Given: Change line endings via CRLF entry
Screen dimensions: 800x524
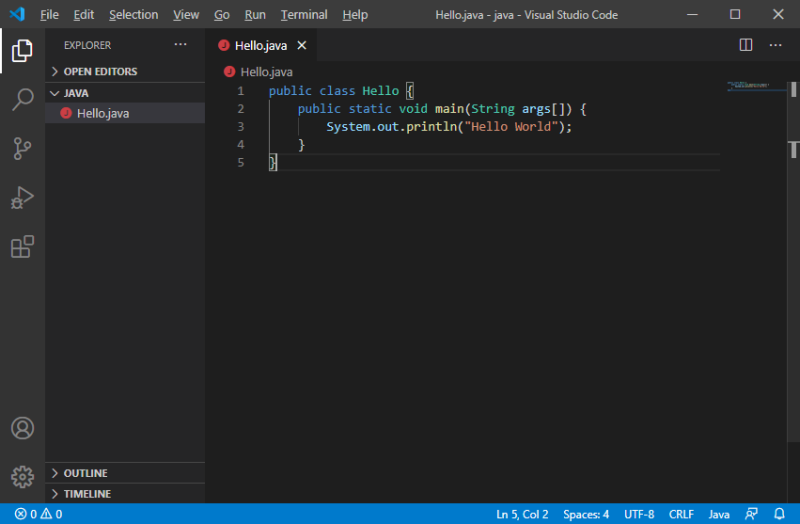Looking at the screenshot, I should [x=681, y=514].
